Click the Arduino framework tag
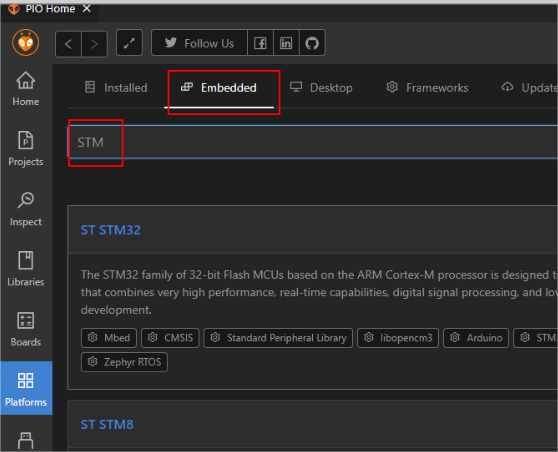The height and width of the screenshot is (452, 558). tap(476, 338)
